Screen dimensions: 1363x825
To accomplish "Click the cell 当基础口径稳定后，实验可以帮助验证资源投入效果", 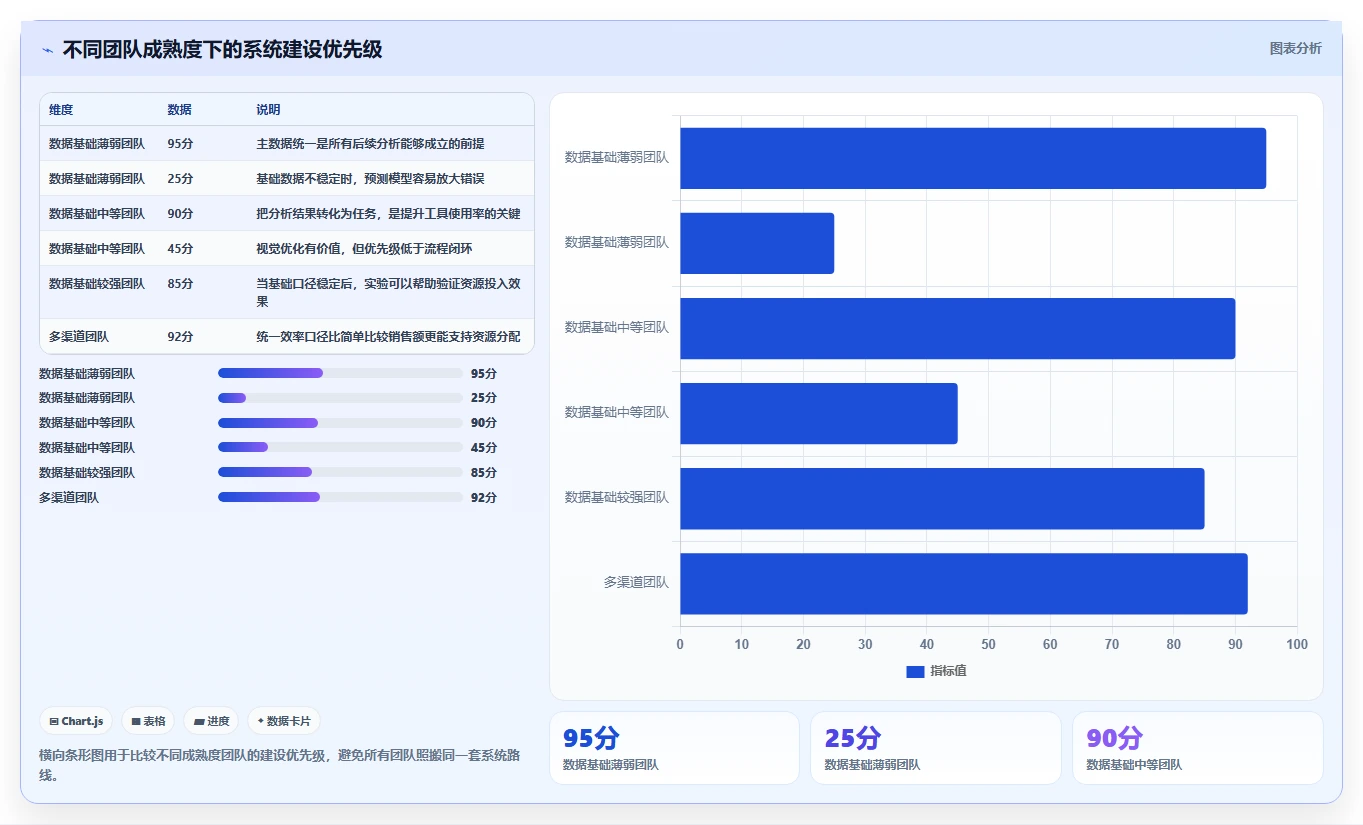I will [388, 292].
